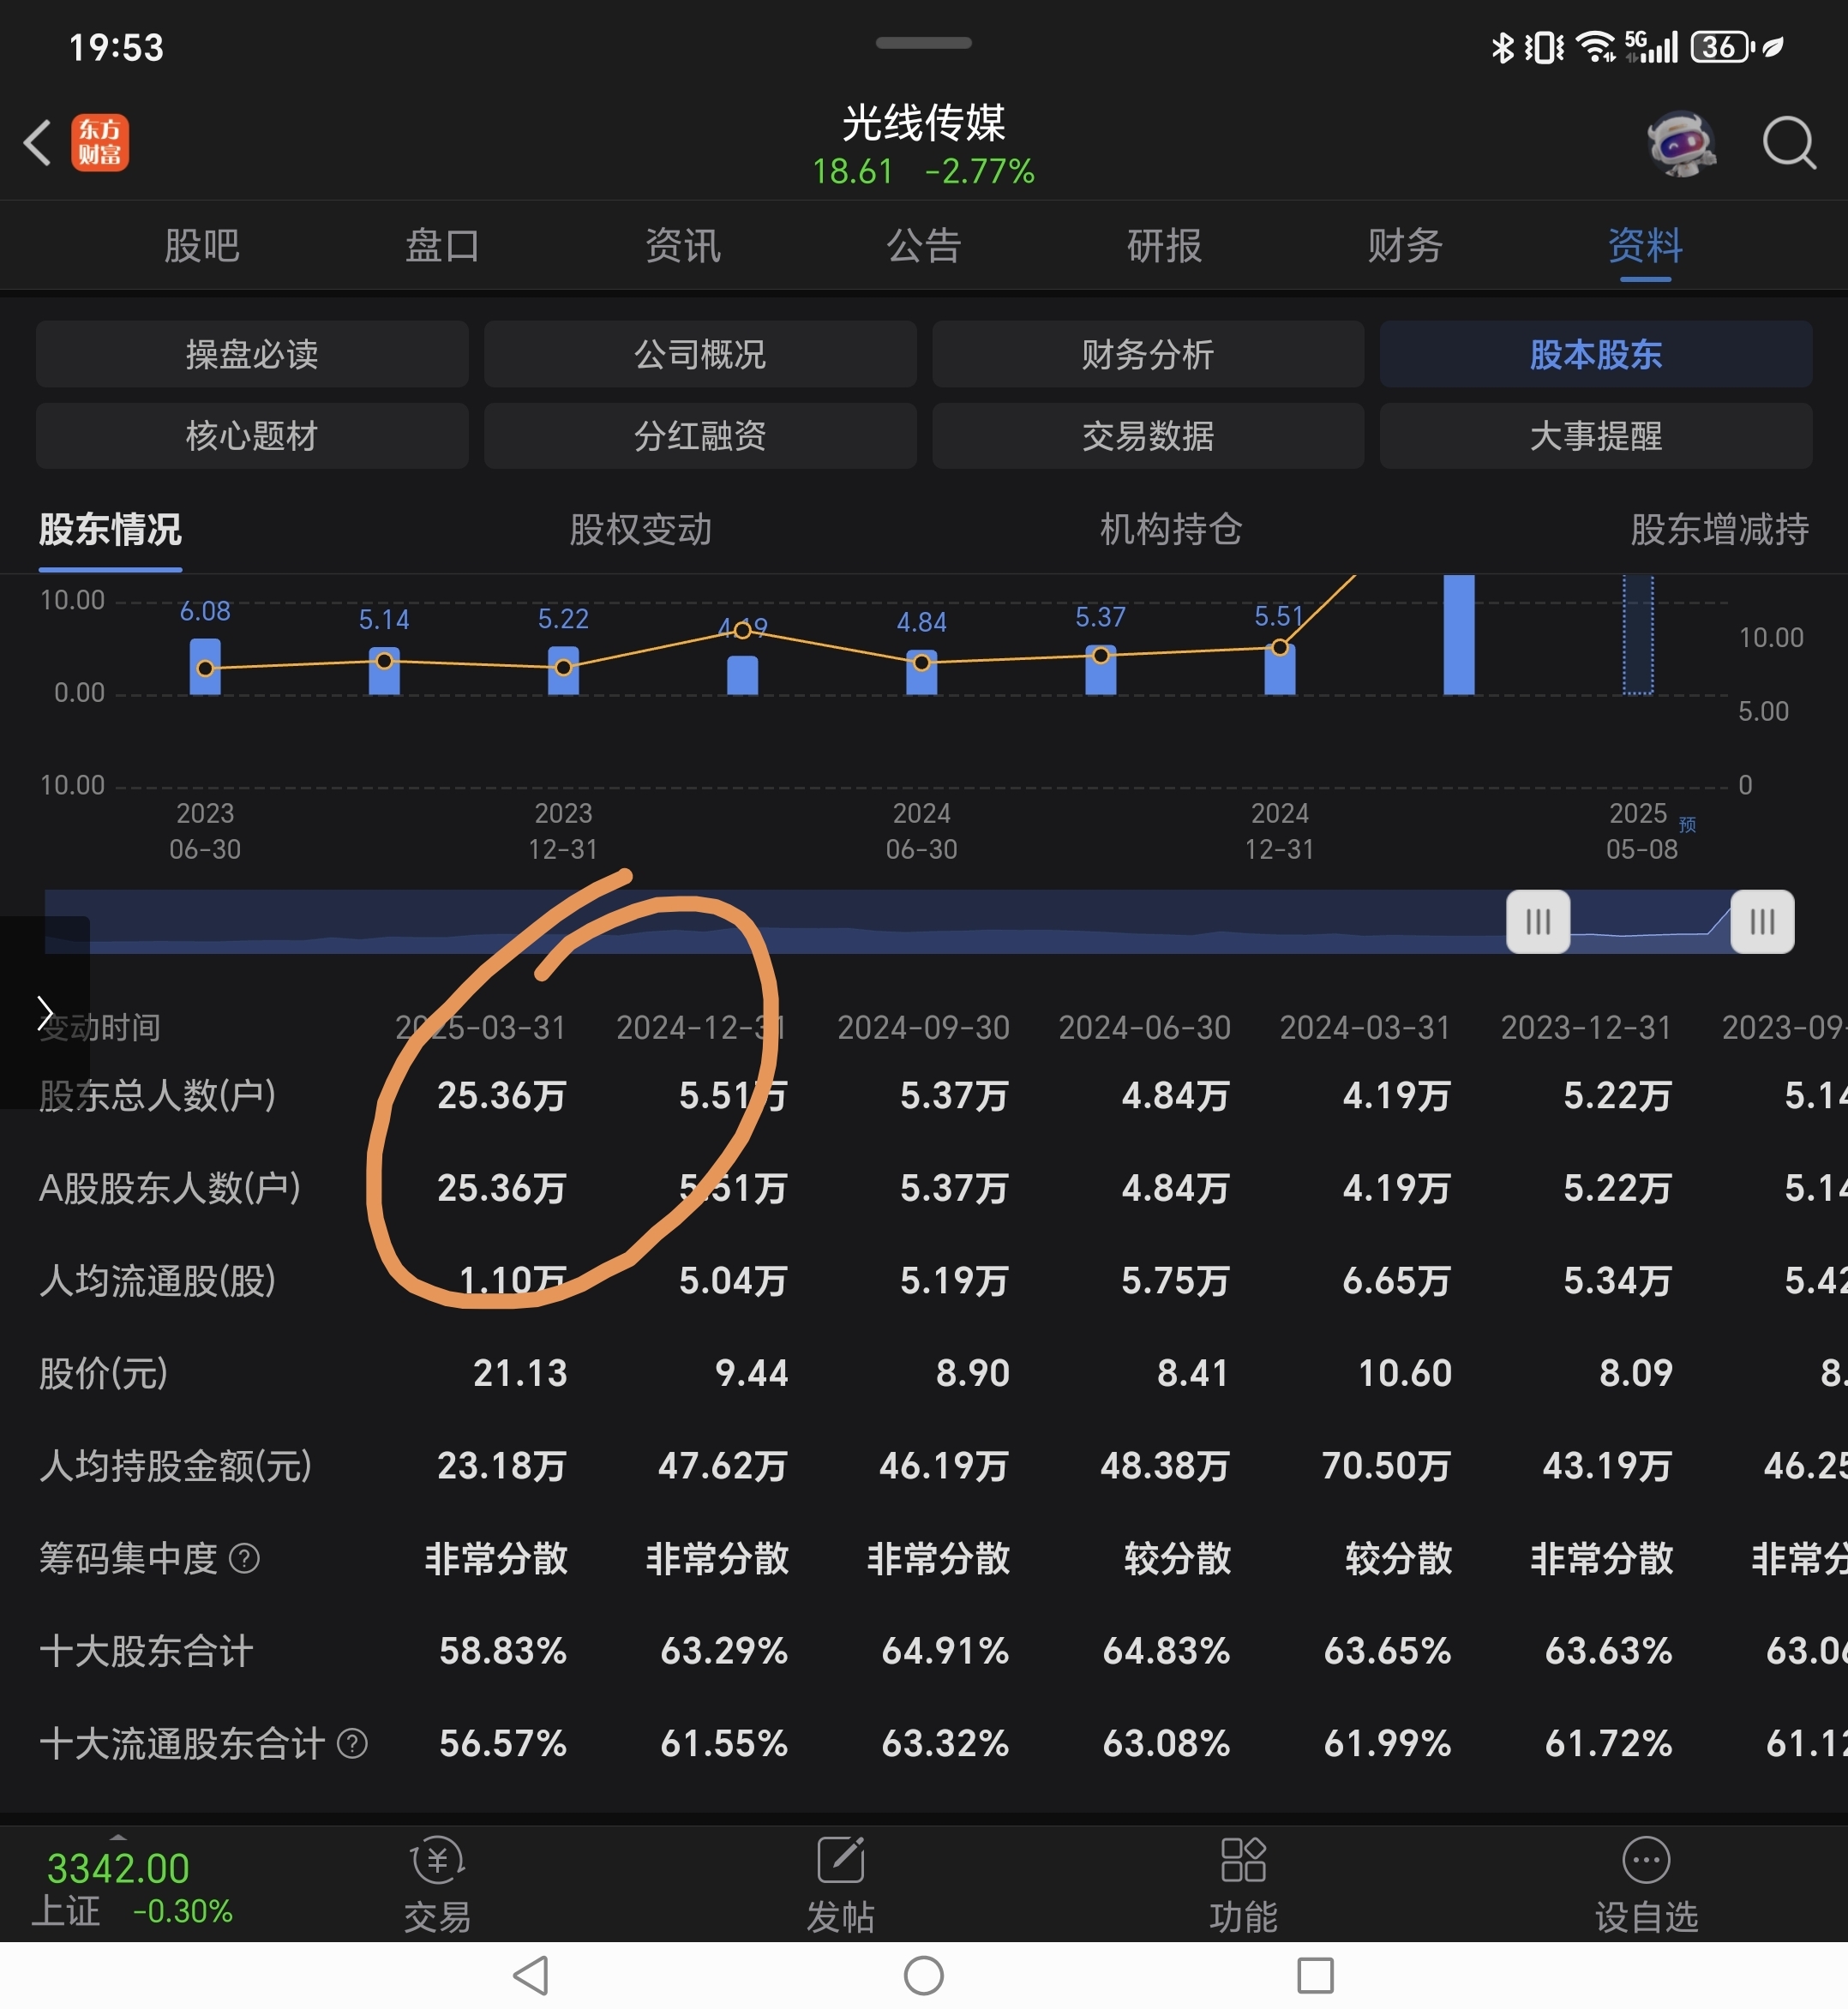1848x2009 pixels.
Task: Tap the 光线传媒 stock title
Action: click(924, 123)
